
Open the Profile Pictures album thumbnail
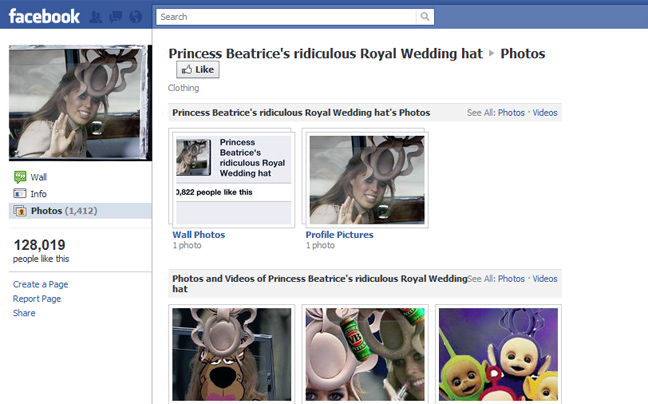point(366,179)
